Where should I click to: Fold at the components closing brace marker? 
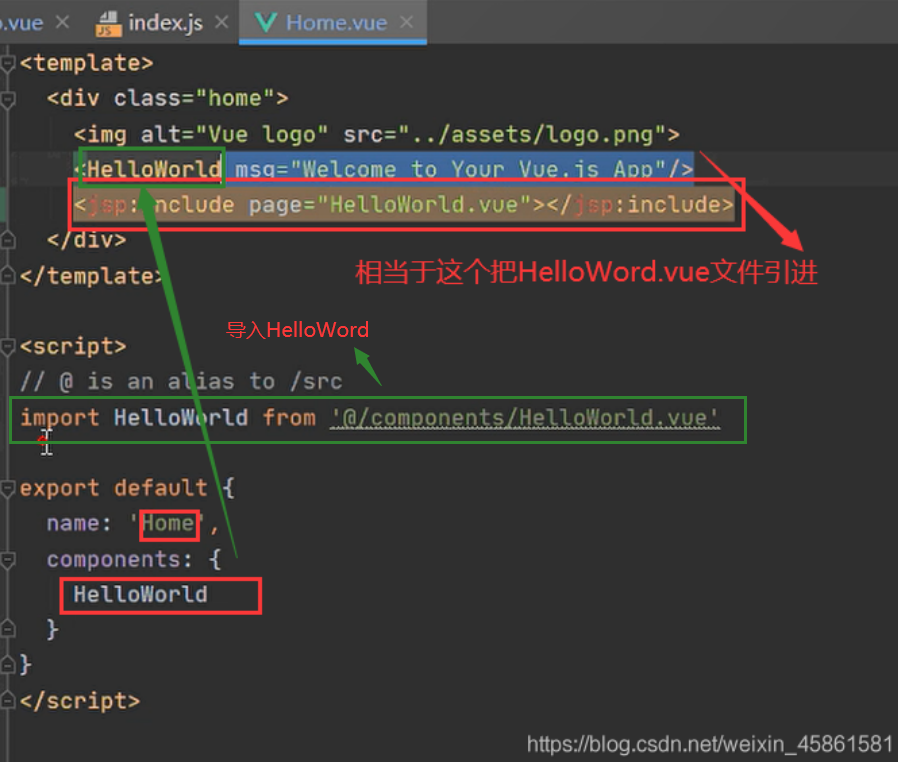coord(7,629)
